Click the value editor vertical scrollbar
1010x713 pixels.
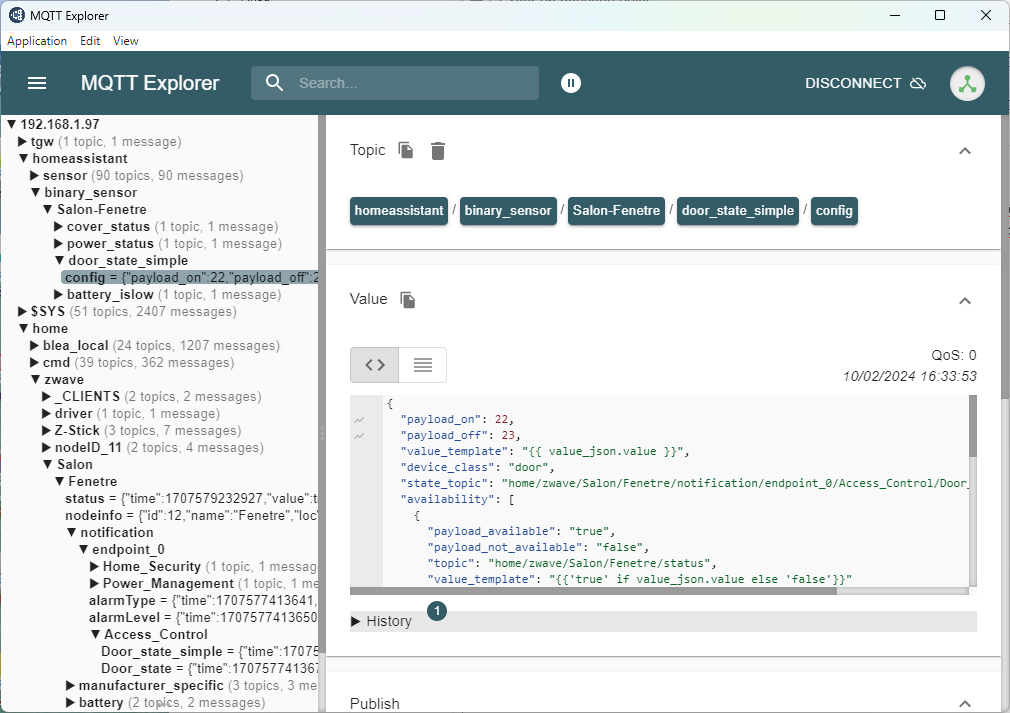[973, 426]
